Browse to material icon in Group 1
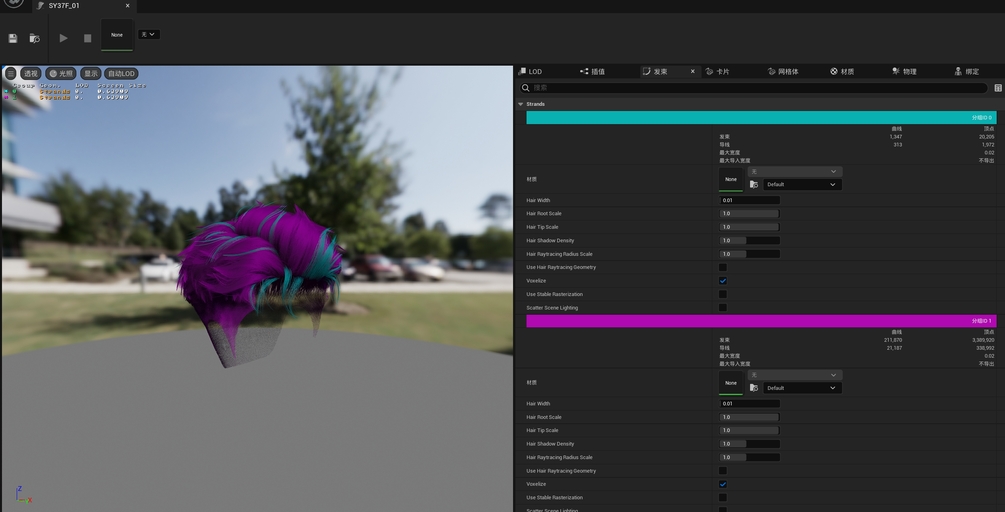 [x=754, y=388]
